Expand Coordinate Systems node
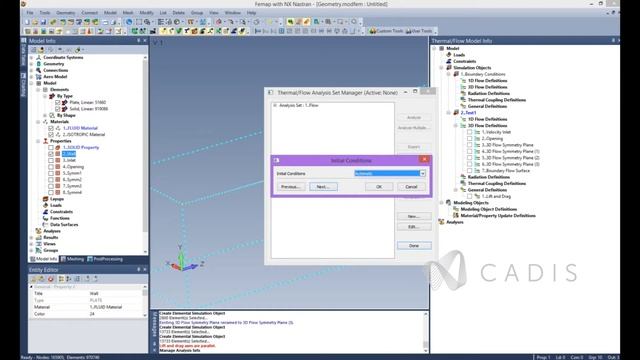This screenshot has width=640, height=360. [32, 58]
